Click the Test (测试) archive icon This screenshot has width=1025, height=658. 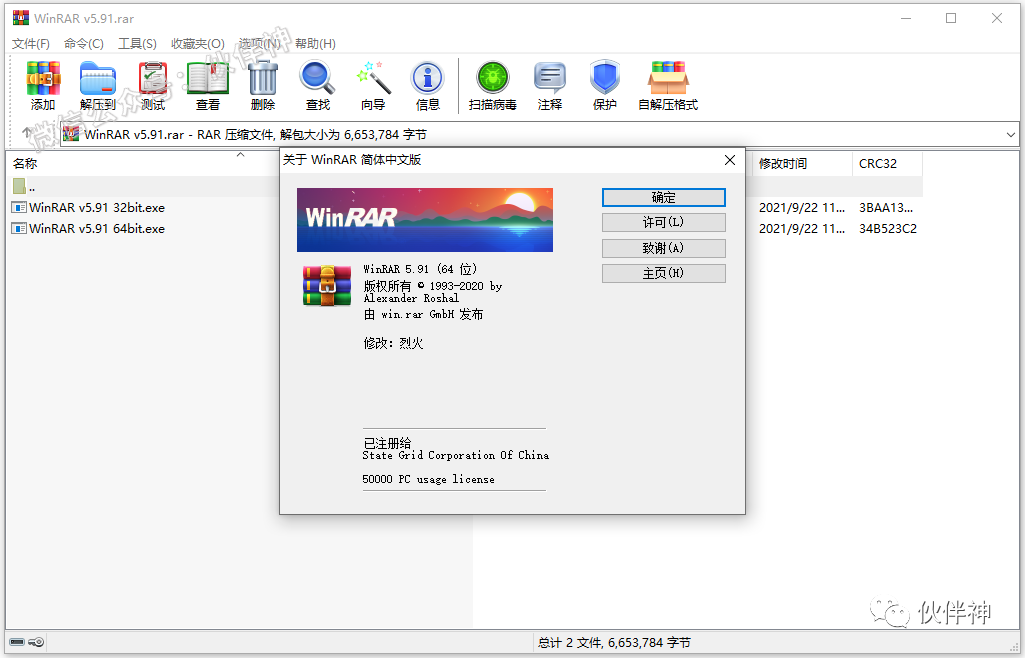(153, 86)
